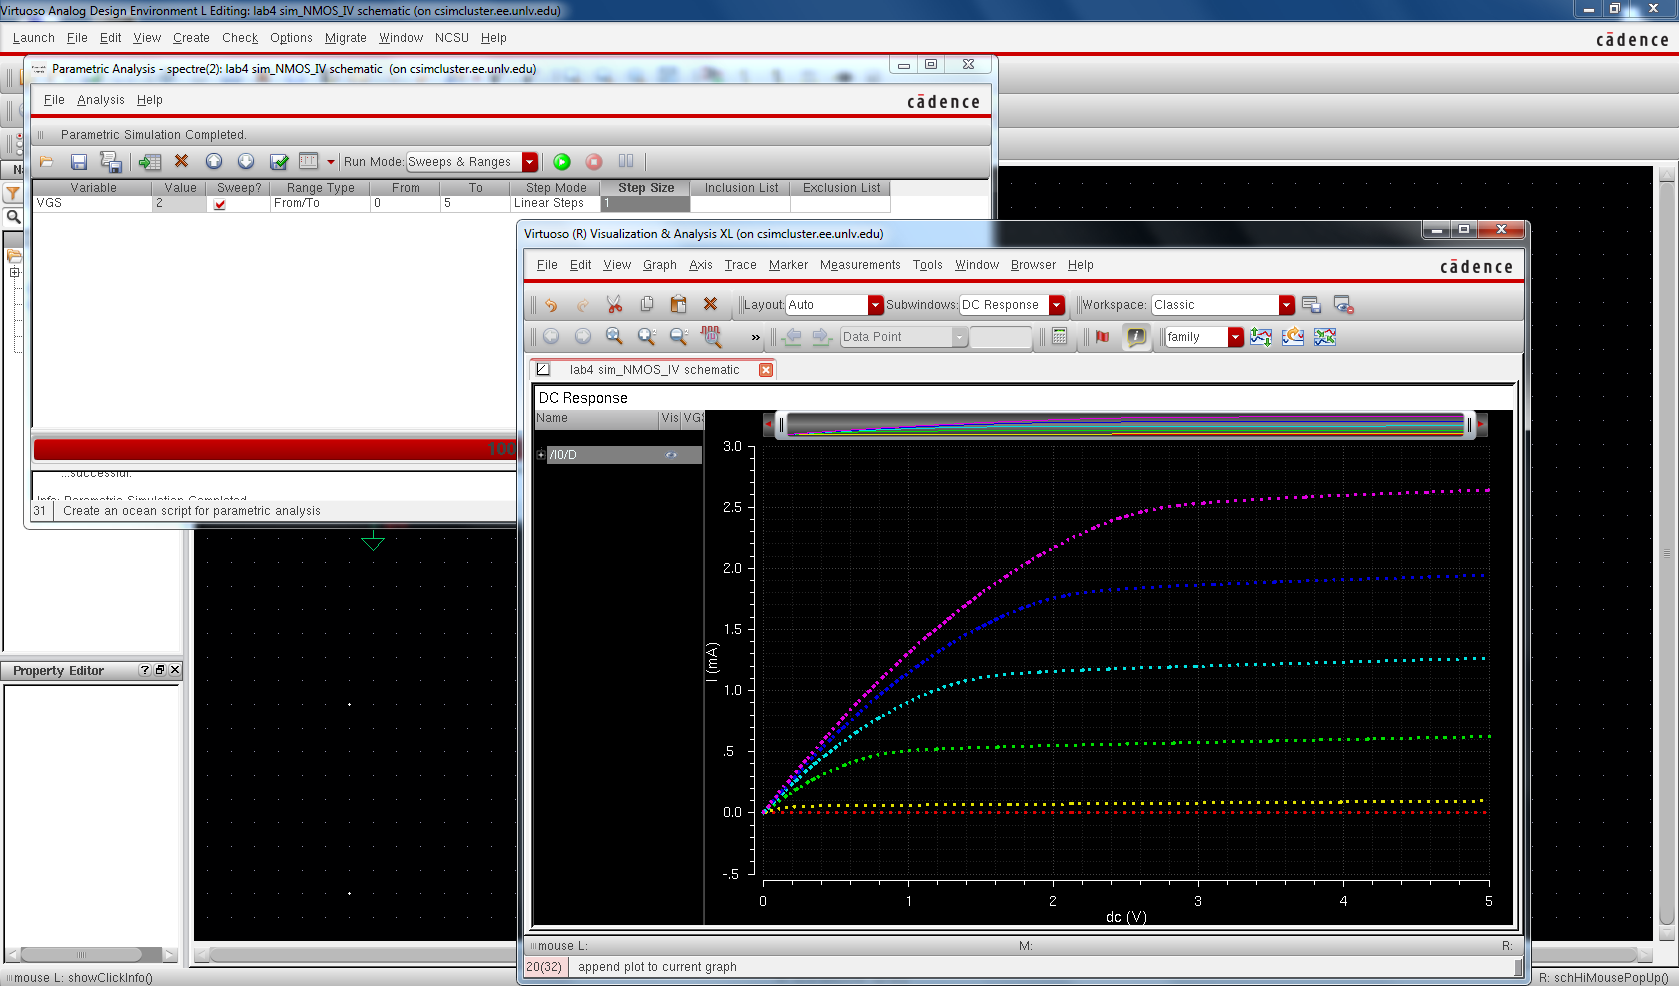Paste icon in Visualization & Analysis toolbar
The height and width of the screenshot is (986, 1679).
678,304
